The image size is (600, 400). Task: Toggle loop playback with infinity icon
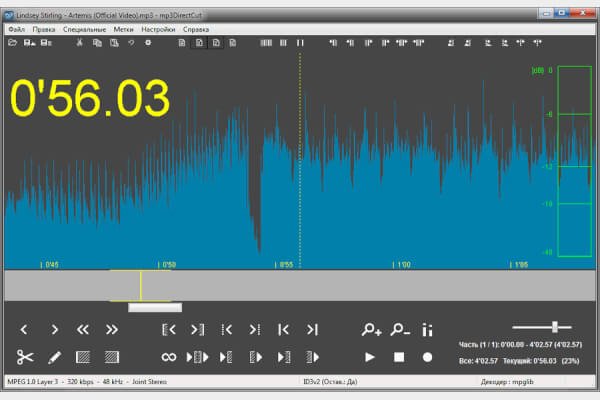[x=169, y=357]
